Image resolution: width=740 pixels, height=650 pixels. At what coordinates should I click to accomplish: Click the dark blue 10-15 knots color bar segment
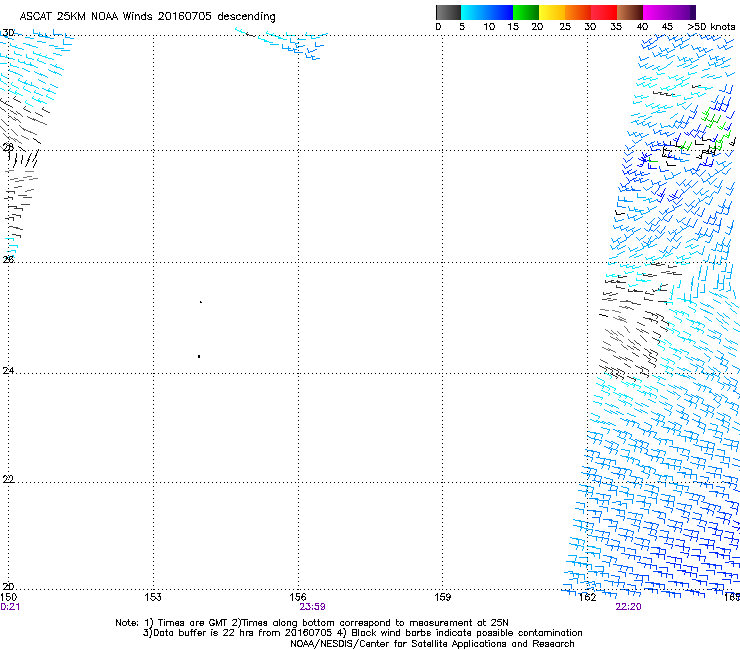tap(500, 12)
